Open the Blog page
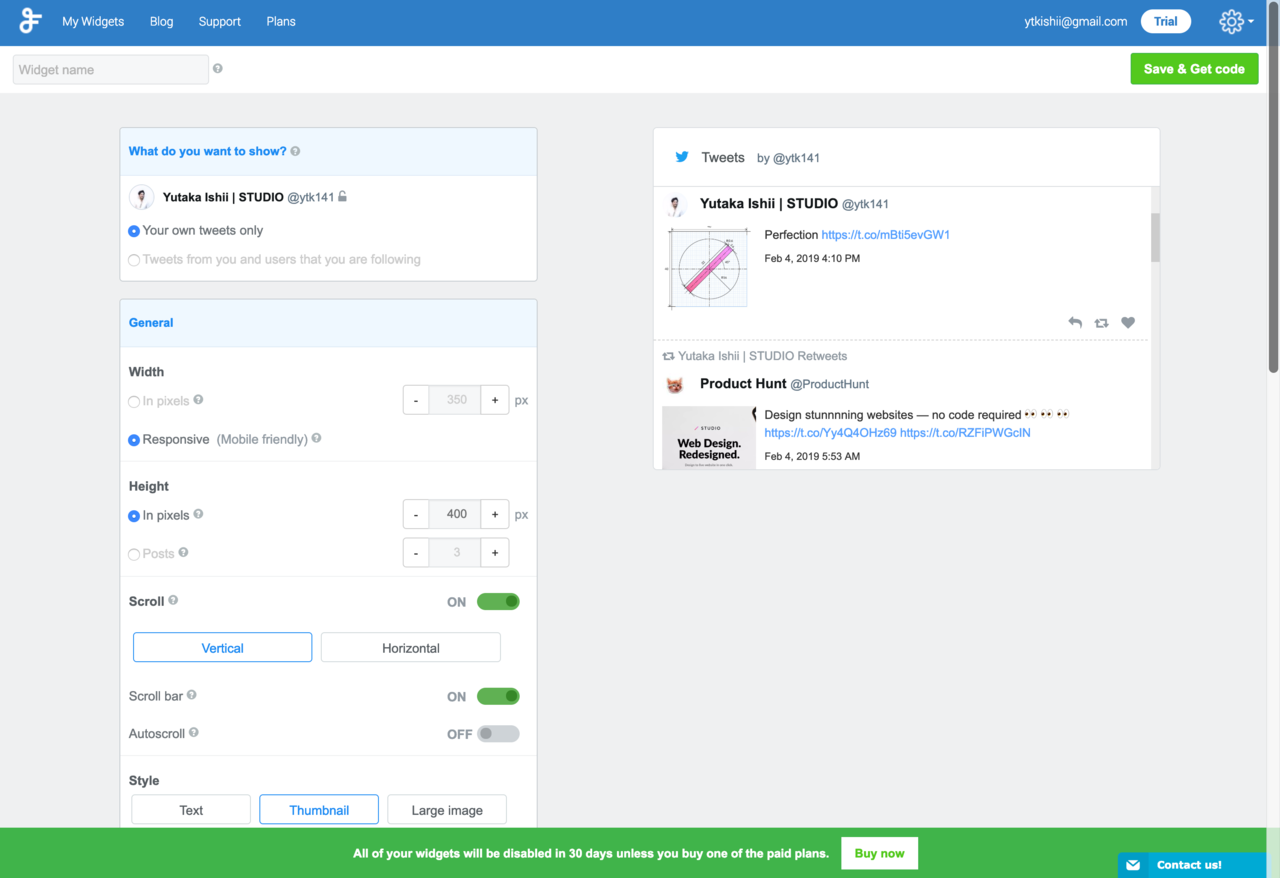The height and width of the screenshot is (878, 1280). coord(161,21)
